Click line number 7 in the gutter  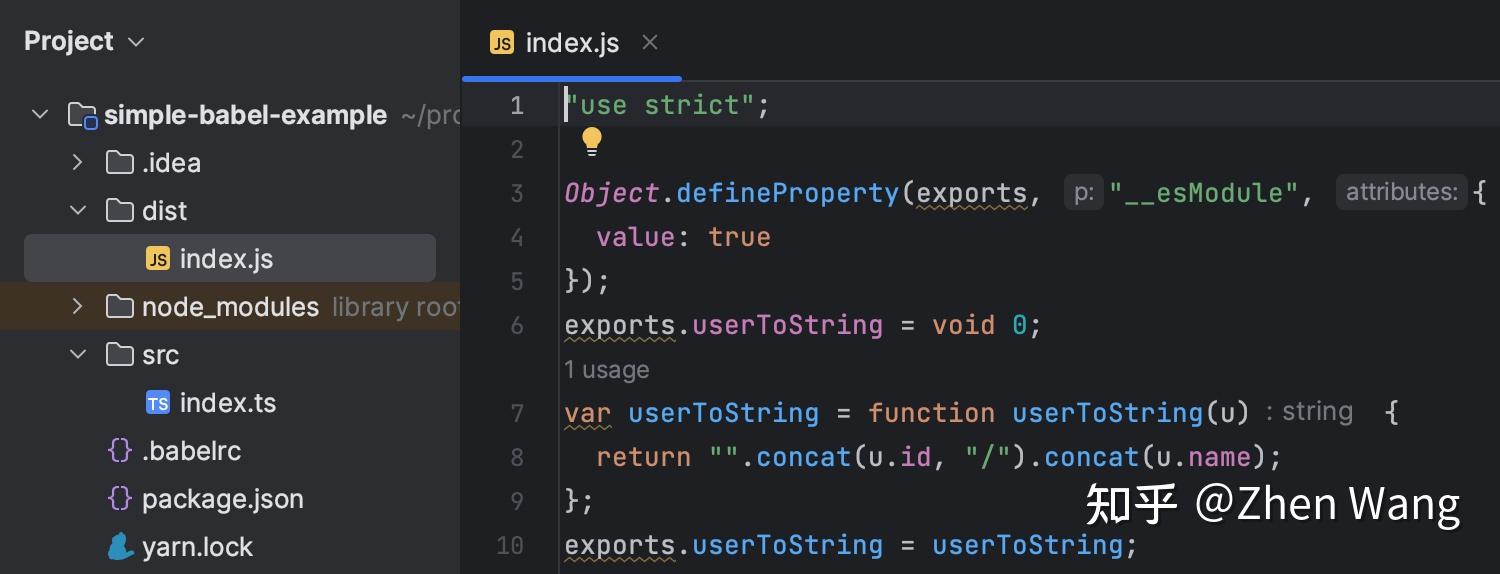(x=516, y=413)
